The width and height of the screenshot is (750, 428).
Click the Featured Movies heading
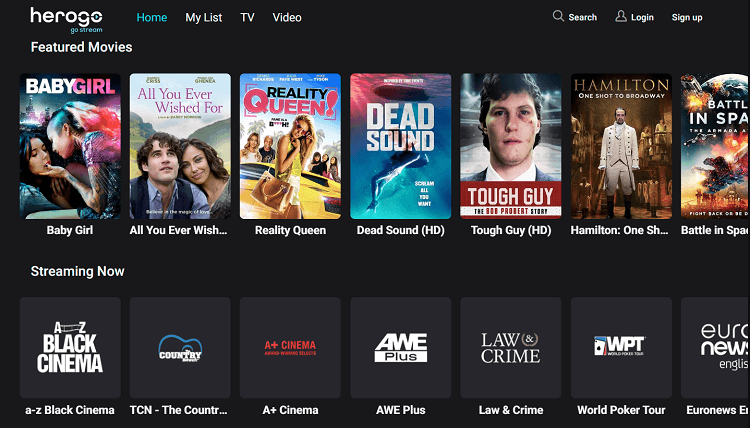(x=81, y=47)
